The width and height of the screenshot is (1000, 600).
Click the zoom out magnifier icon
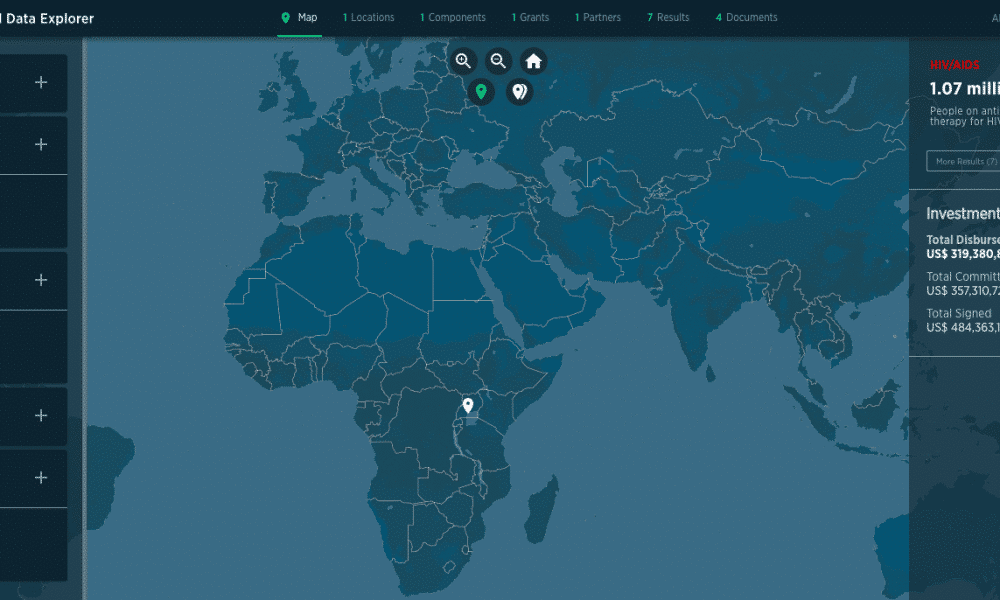point(498,61)
